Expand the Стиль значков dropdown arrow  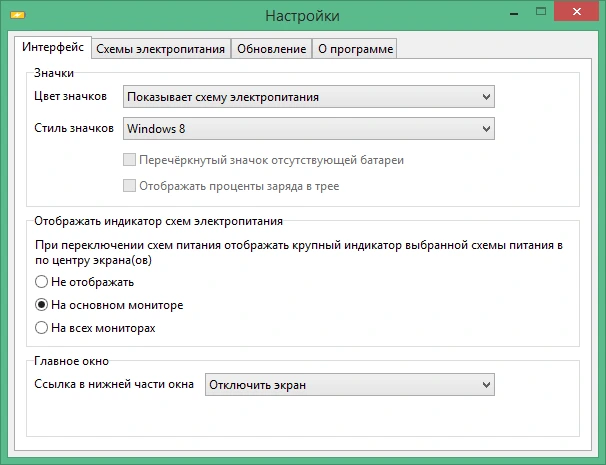pos(486,128)
